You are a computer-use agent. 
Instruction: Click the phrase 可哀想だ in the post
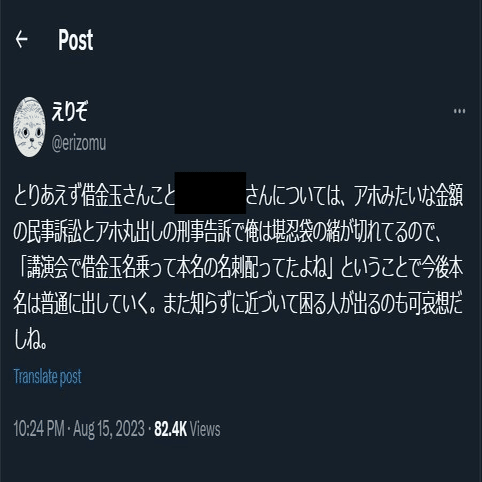tap(436, 304)
